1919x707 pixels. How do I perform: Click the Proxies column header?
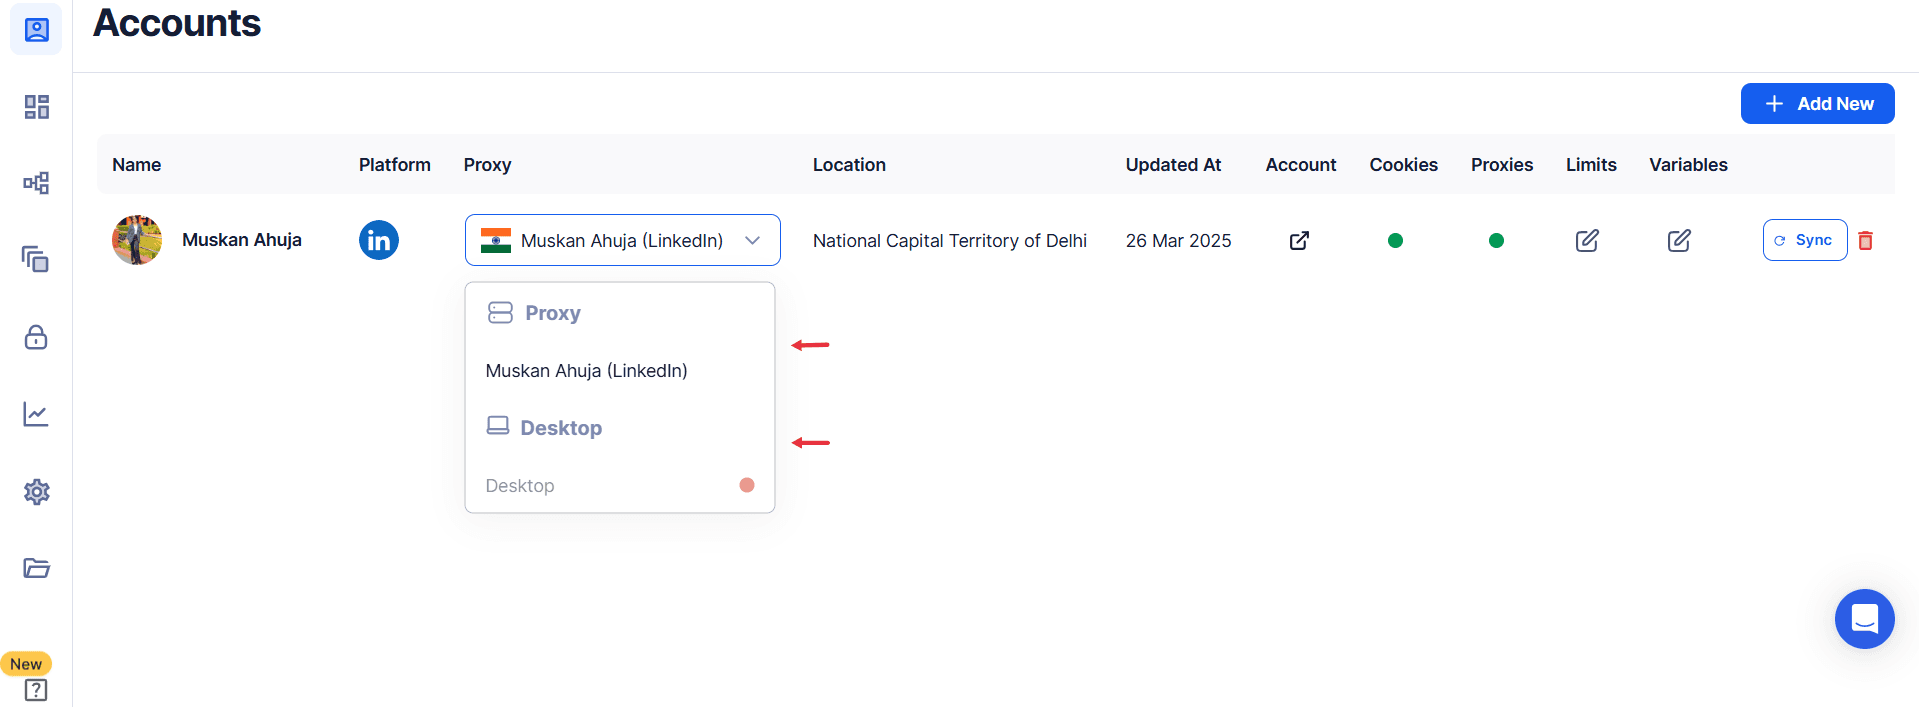[x=1501, y=165]
